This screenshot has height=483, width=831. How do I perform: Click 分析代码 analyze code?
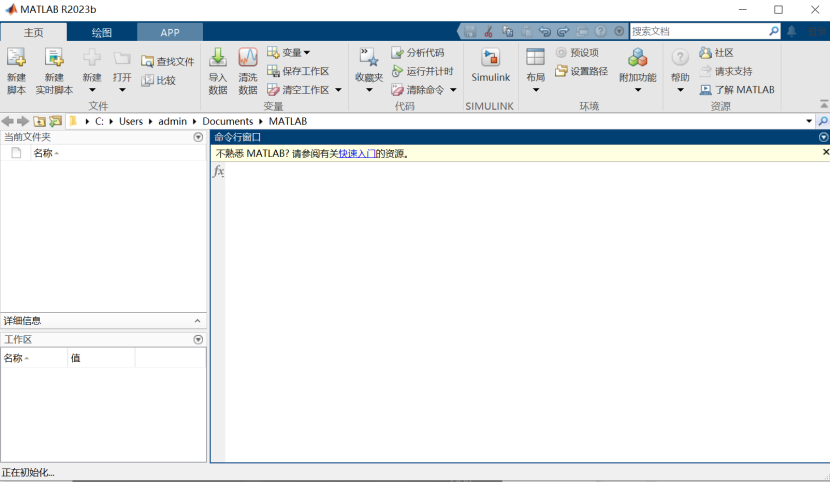[418, 52]
